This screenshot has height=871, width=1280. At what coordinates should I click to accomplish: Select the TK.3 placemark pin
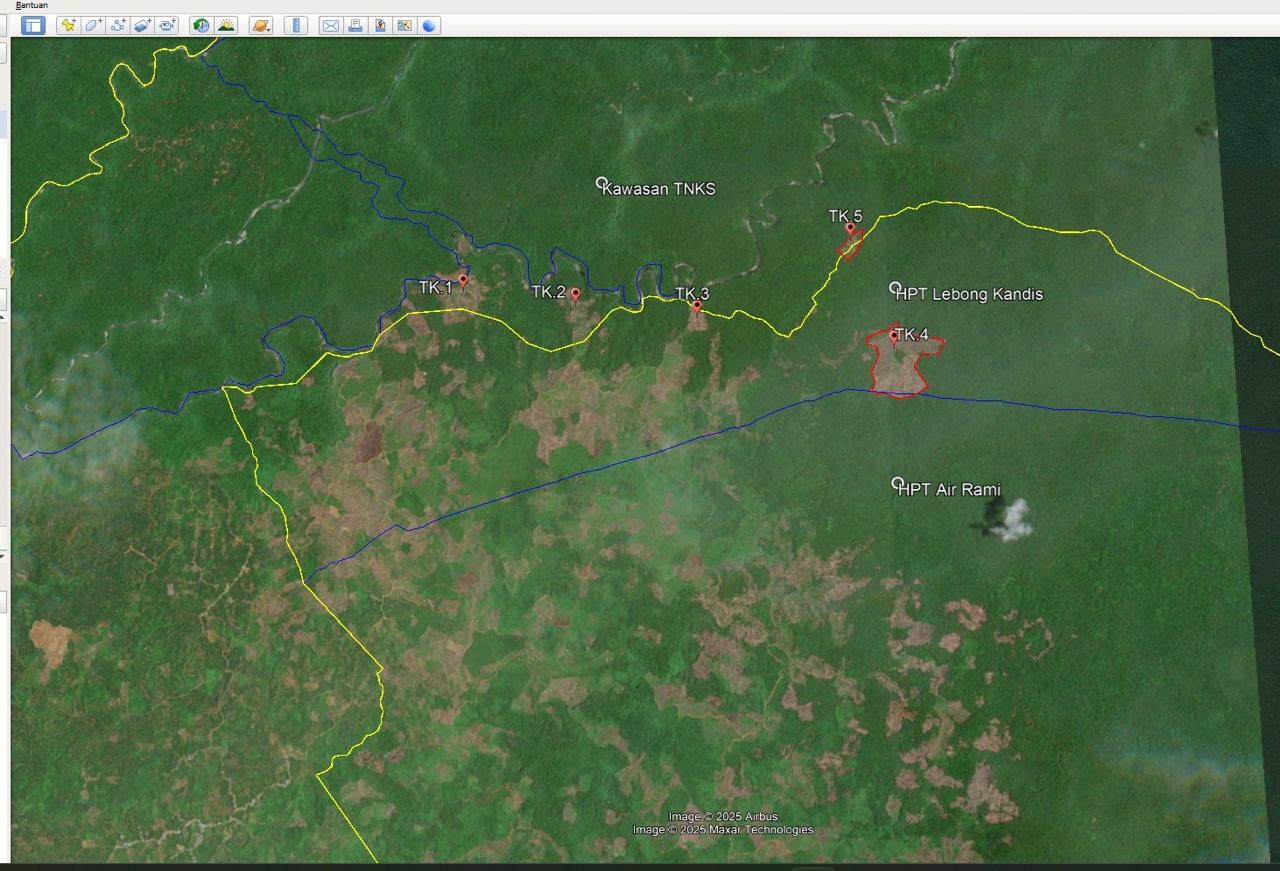[x=697, y=306]
